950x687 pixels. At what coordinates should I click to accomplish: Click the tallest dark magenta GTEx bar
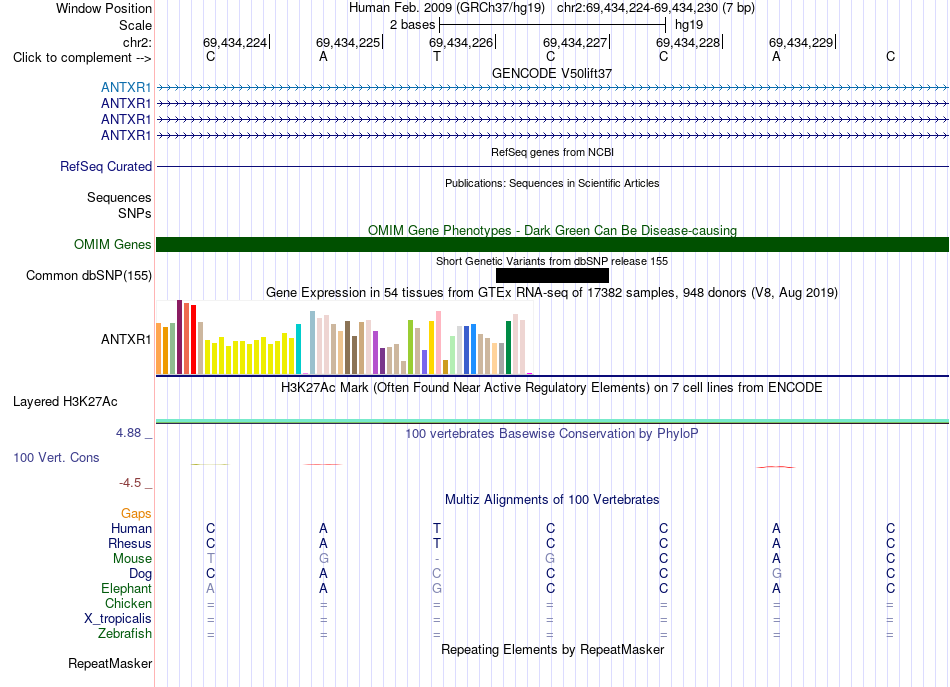click(179, 337)
